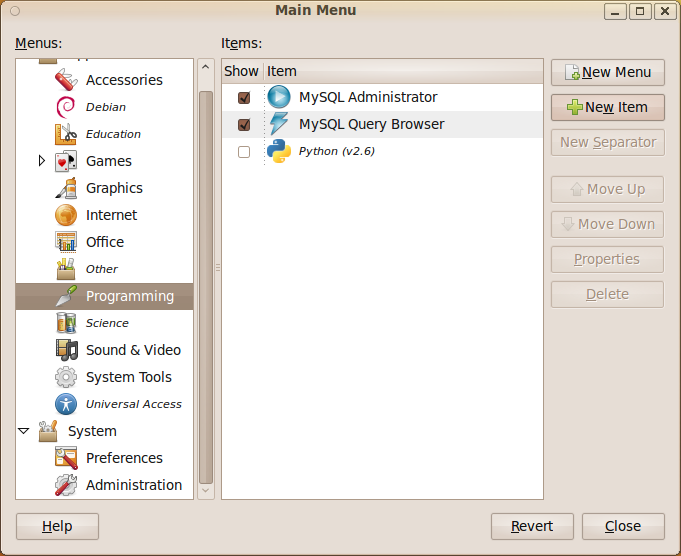
Task: Uncheck Show for MySQL Query Browser
Action: point(244,125)
